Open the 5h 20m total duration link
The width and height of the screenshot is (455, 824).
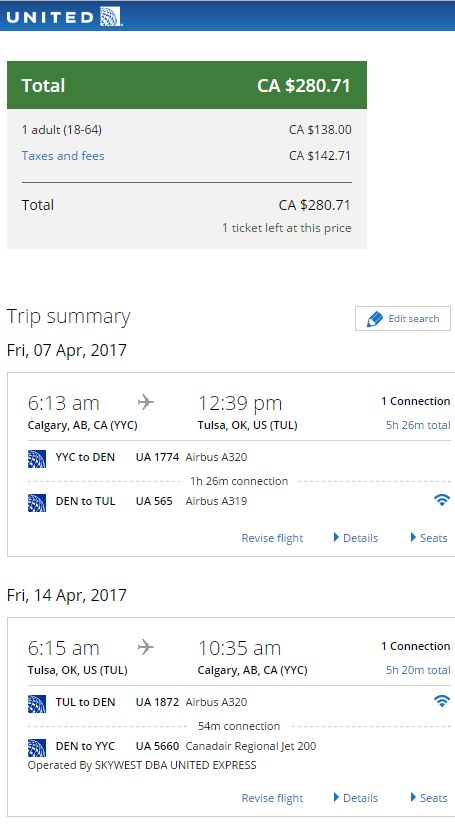[418, 670]
